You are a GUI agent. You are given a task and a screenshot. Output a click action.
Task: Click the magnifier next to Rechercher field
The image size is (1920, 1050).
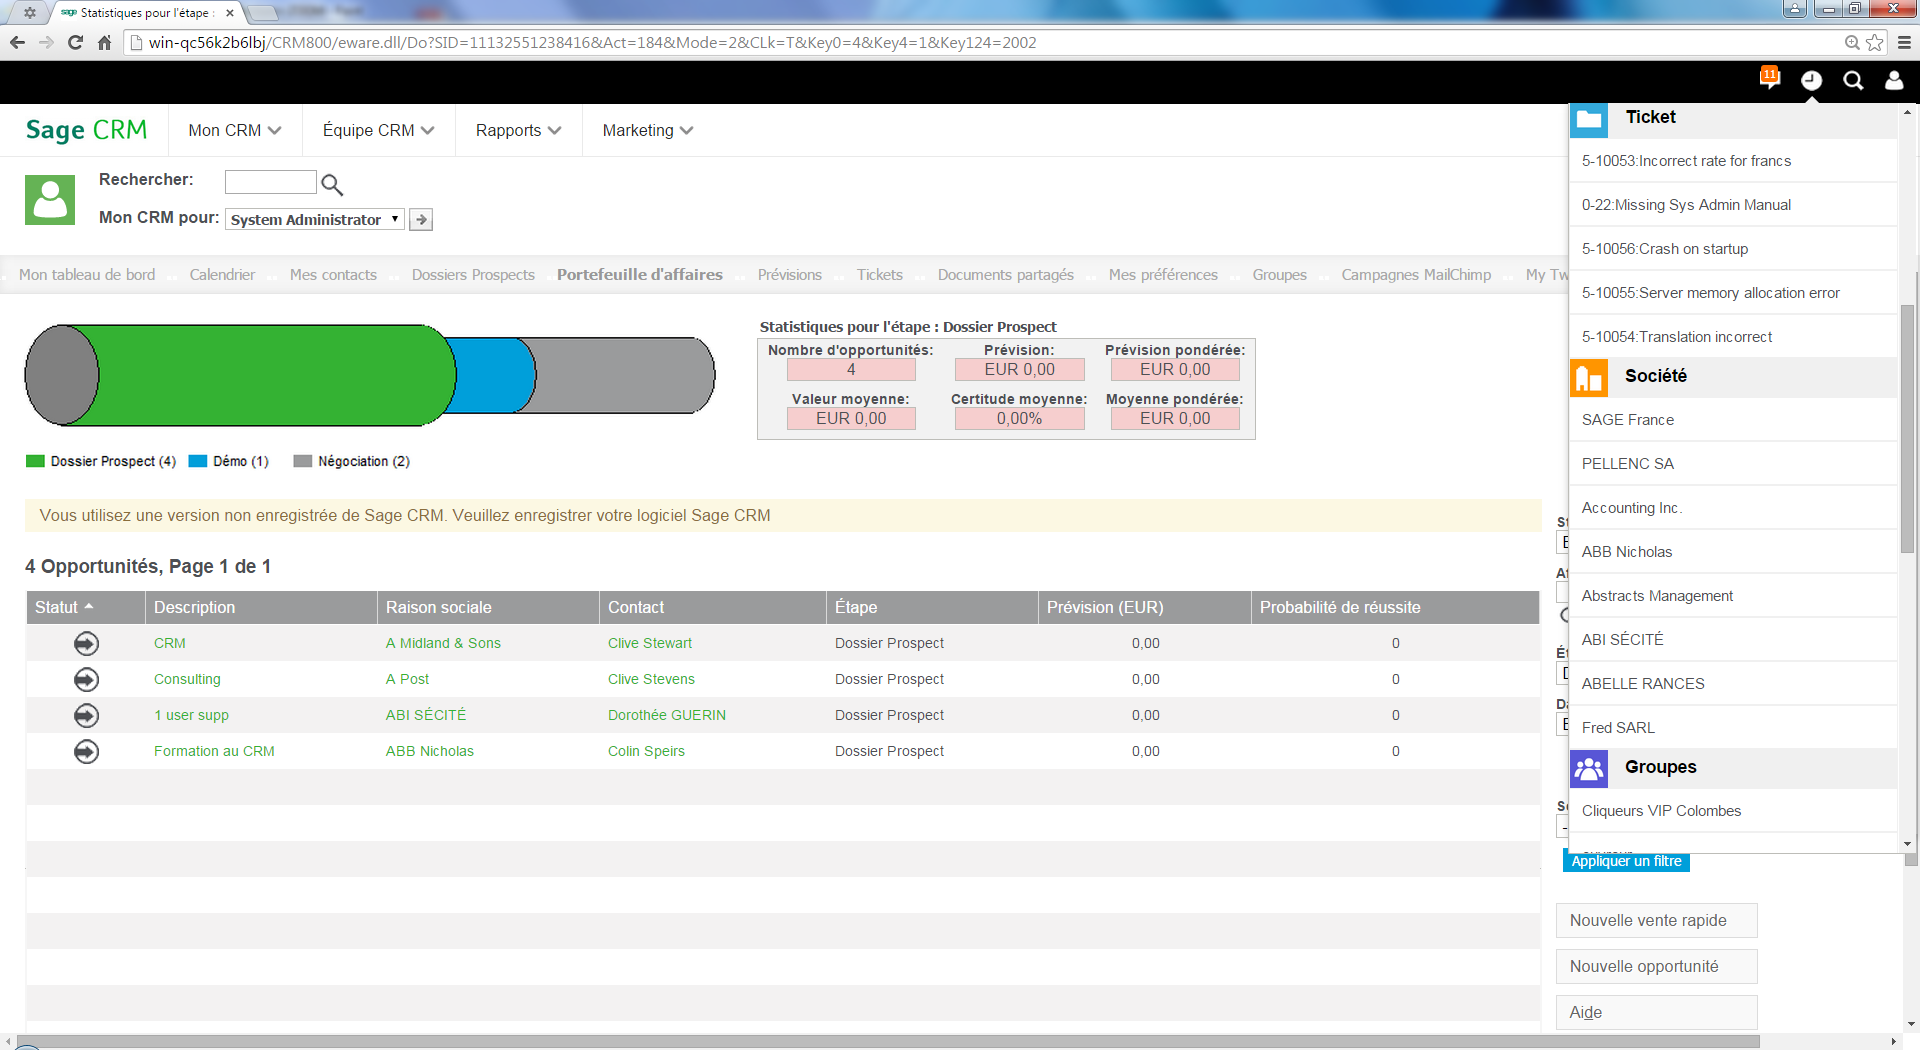332,185
